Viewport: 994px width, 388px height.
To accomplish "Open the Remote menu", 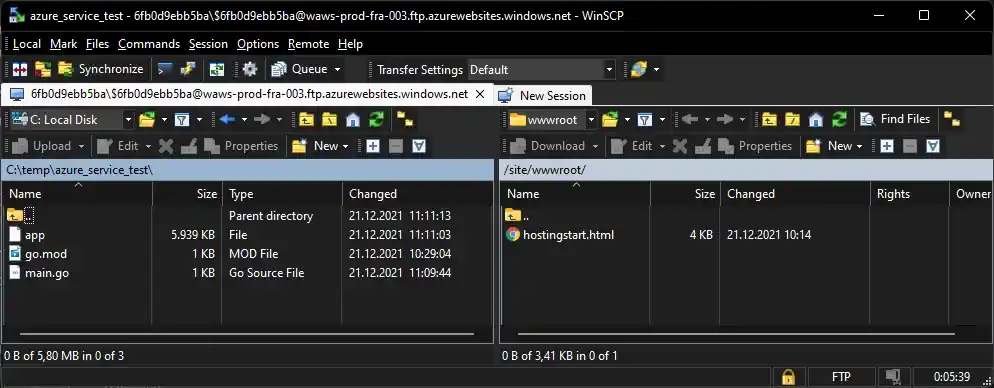I will point(308,44).
